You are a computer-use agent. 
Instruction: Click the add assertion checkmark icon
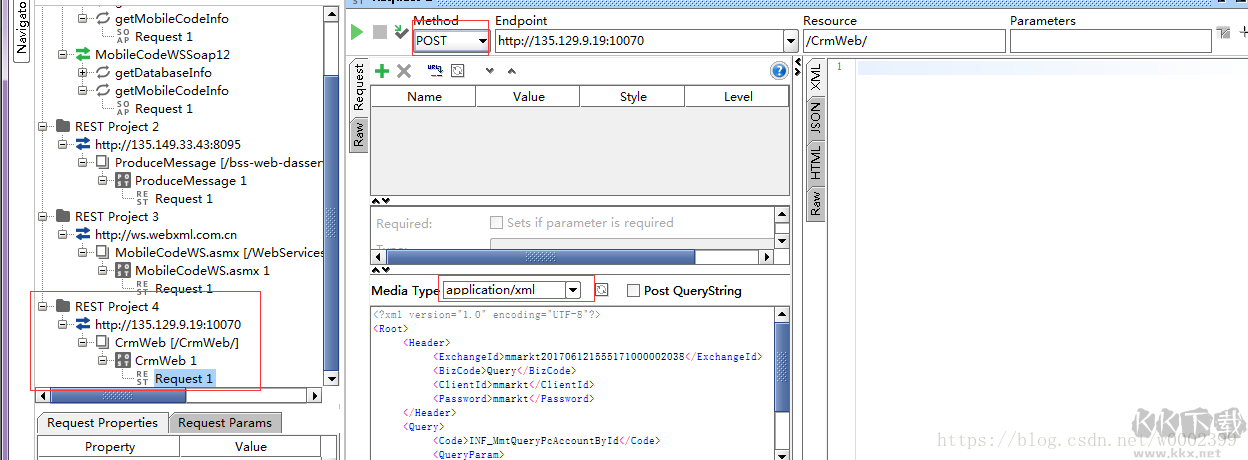tap(401, 32)
